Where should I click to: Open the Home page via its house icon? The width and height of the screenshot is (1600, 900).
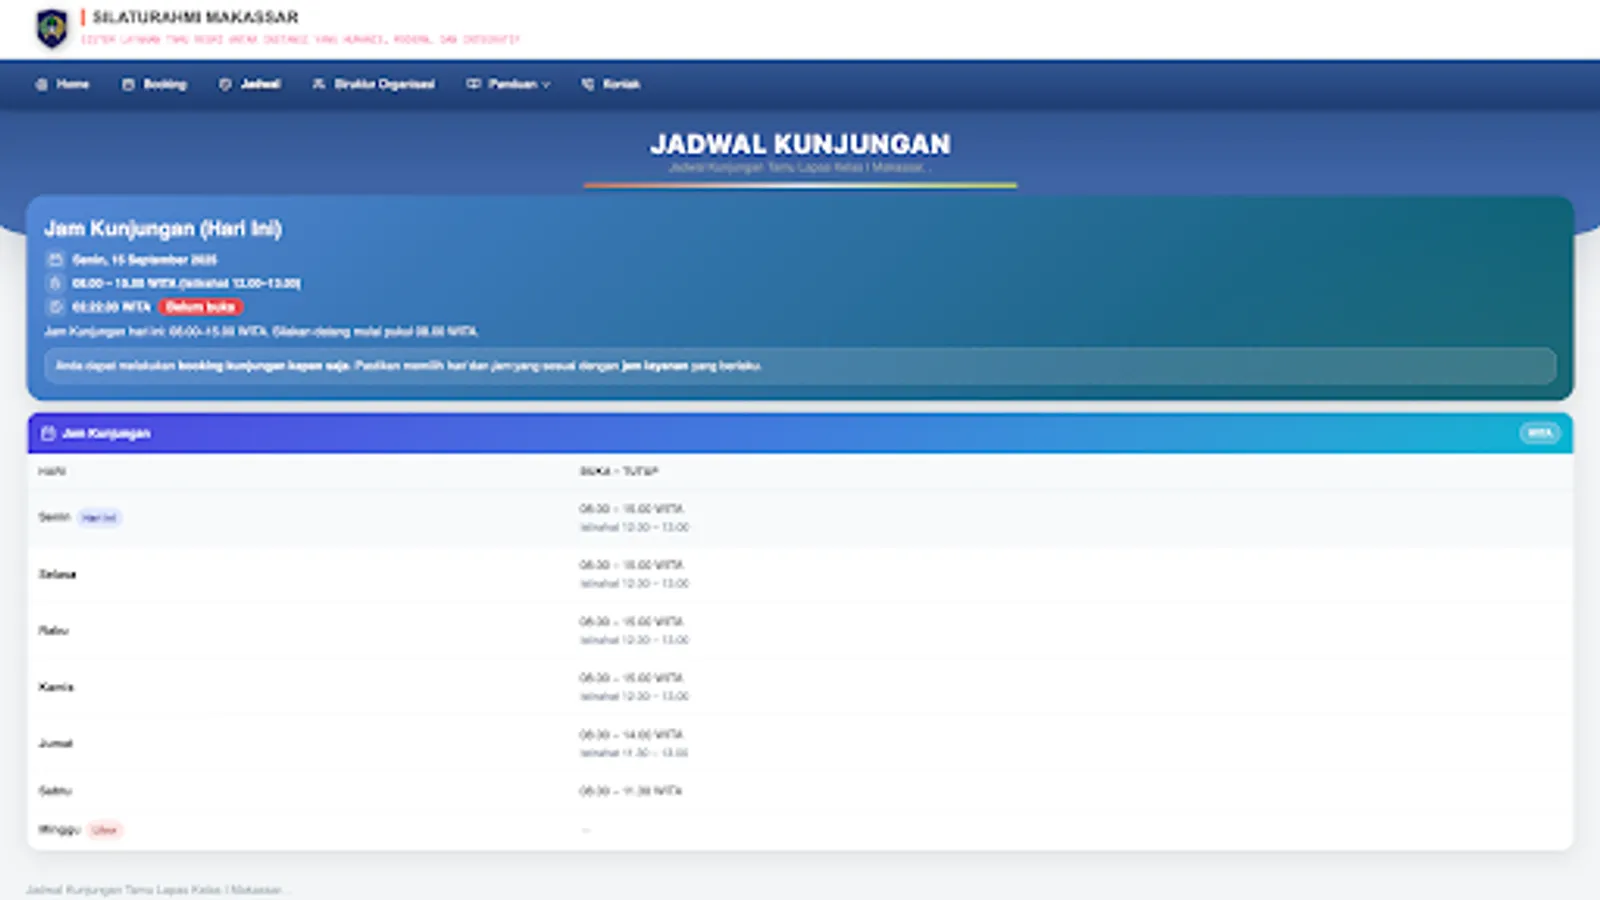pos(42,85)
